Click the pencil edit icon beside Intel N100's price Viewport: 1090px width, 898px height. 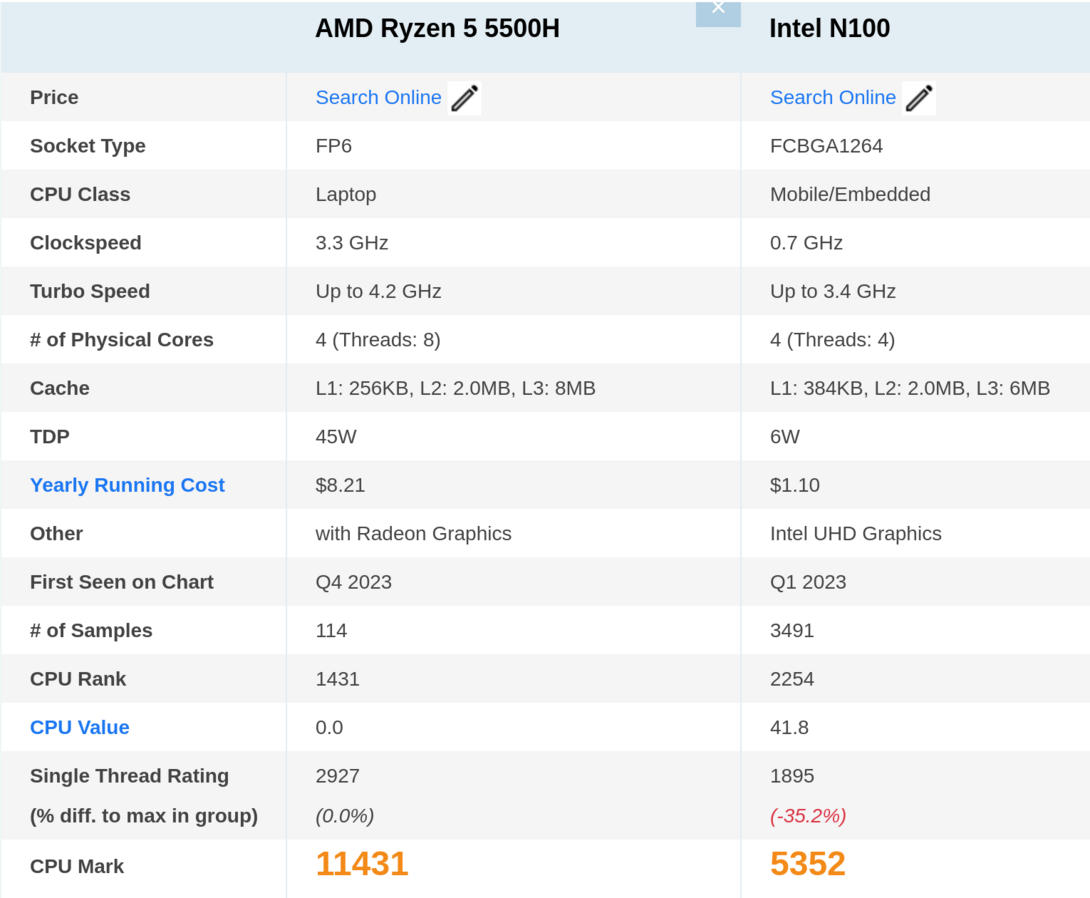point(918,98)
